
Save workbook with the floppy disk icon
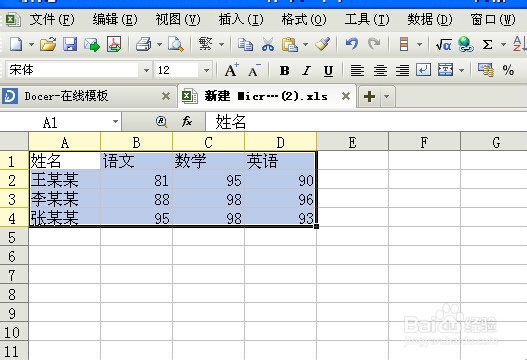pyautogui.click(x=70, y=44)
